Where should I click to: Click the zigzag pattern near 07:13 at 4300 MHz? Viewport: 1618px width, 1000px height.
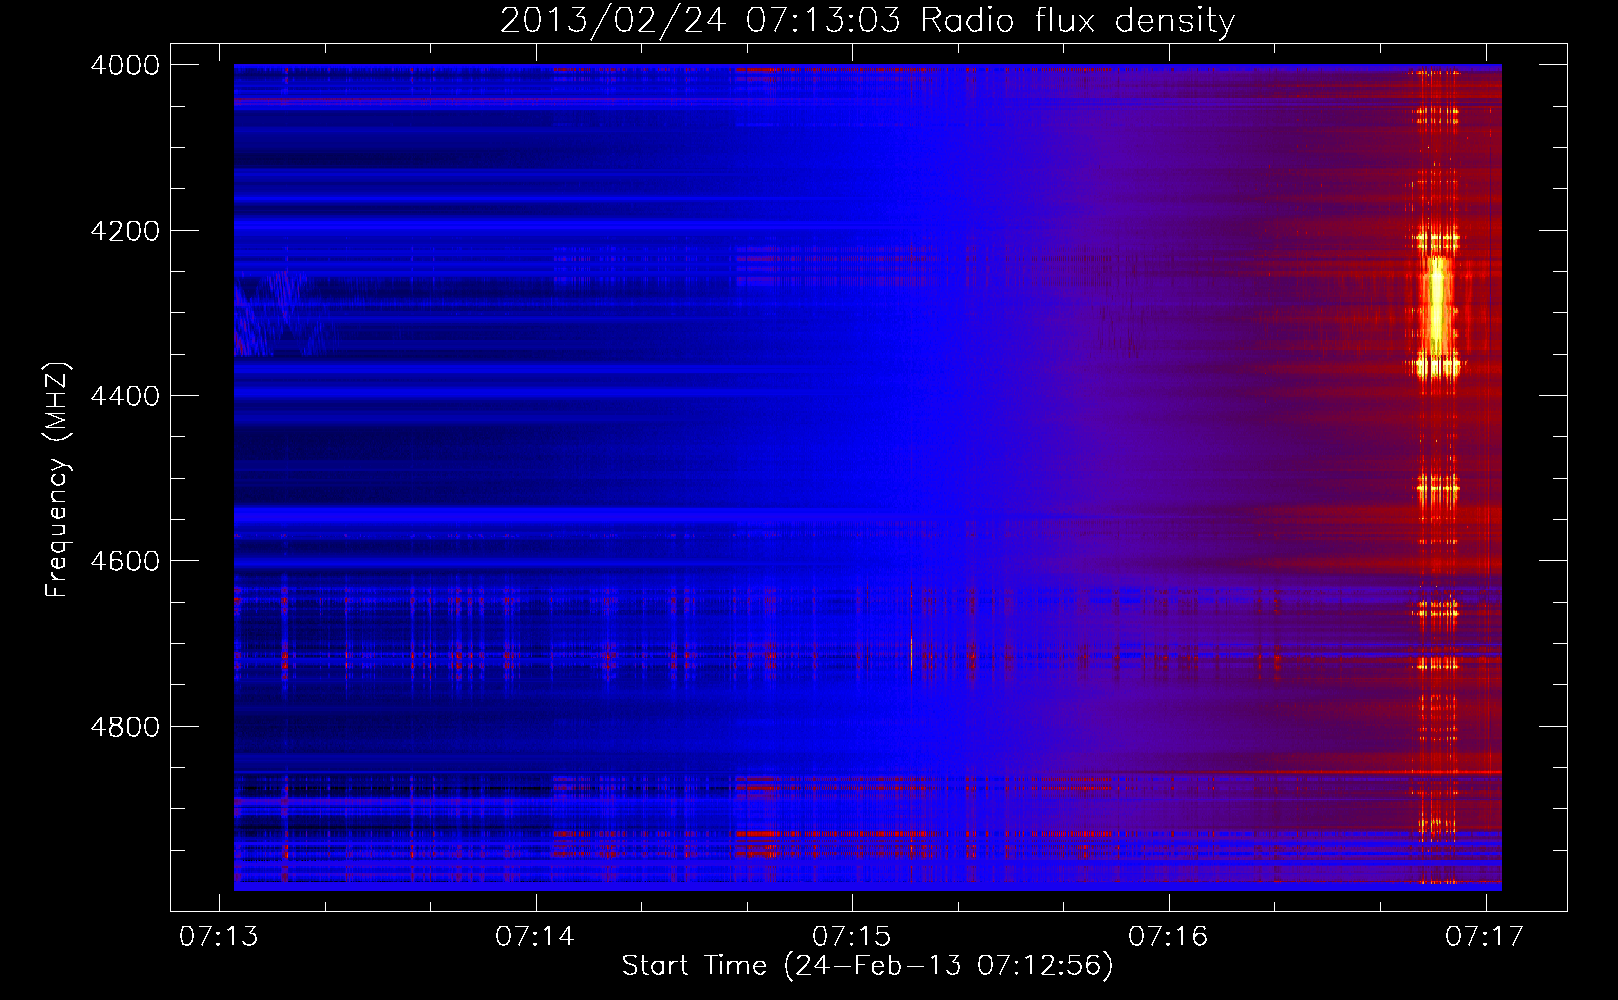click(282, 314)
